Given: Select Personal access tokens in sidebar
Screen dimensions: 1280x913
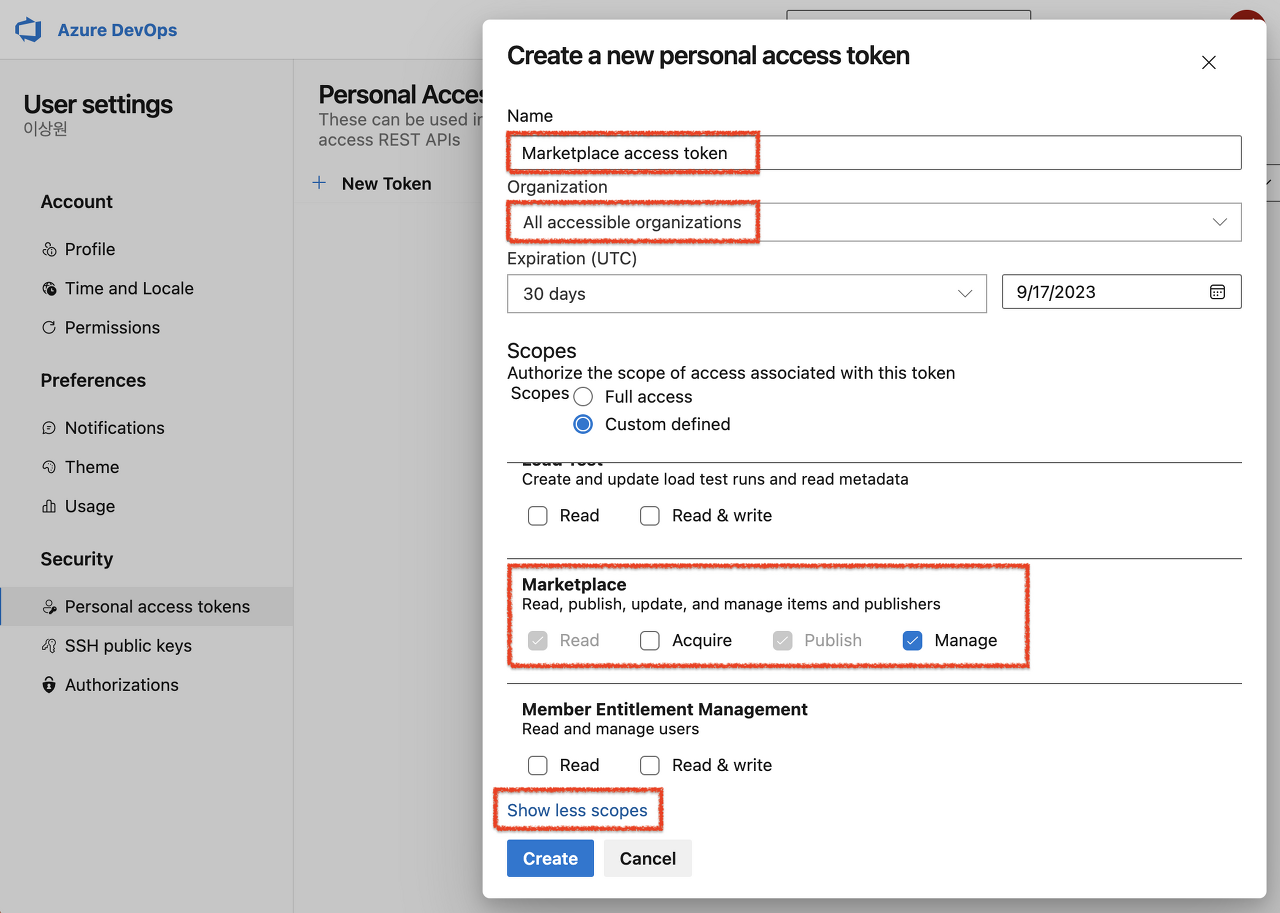Looking at the screenshot, I should click(x=146, y=607).
